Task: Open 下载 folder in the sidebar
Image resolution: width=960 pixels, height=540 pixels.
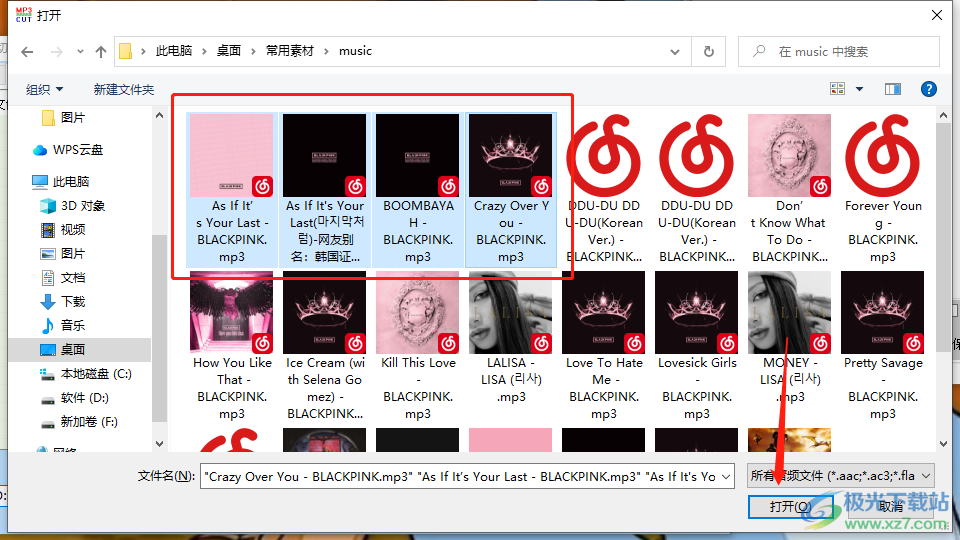Action: (x=63, y=301)
